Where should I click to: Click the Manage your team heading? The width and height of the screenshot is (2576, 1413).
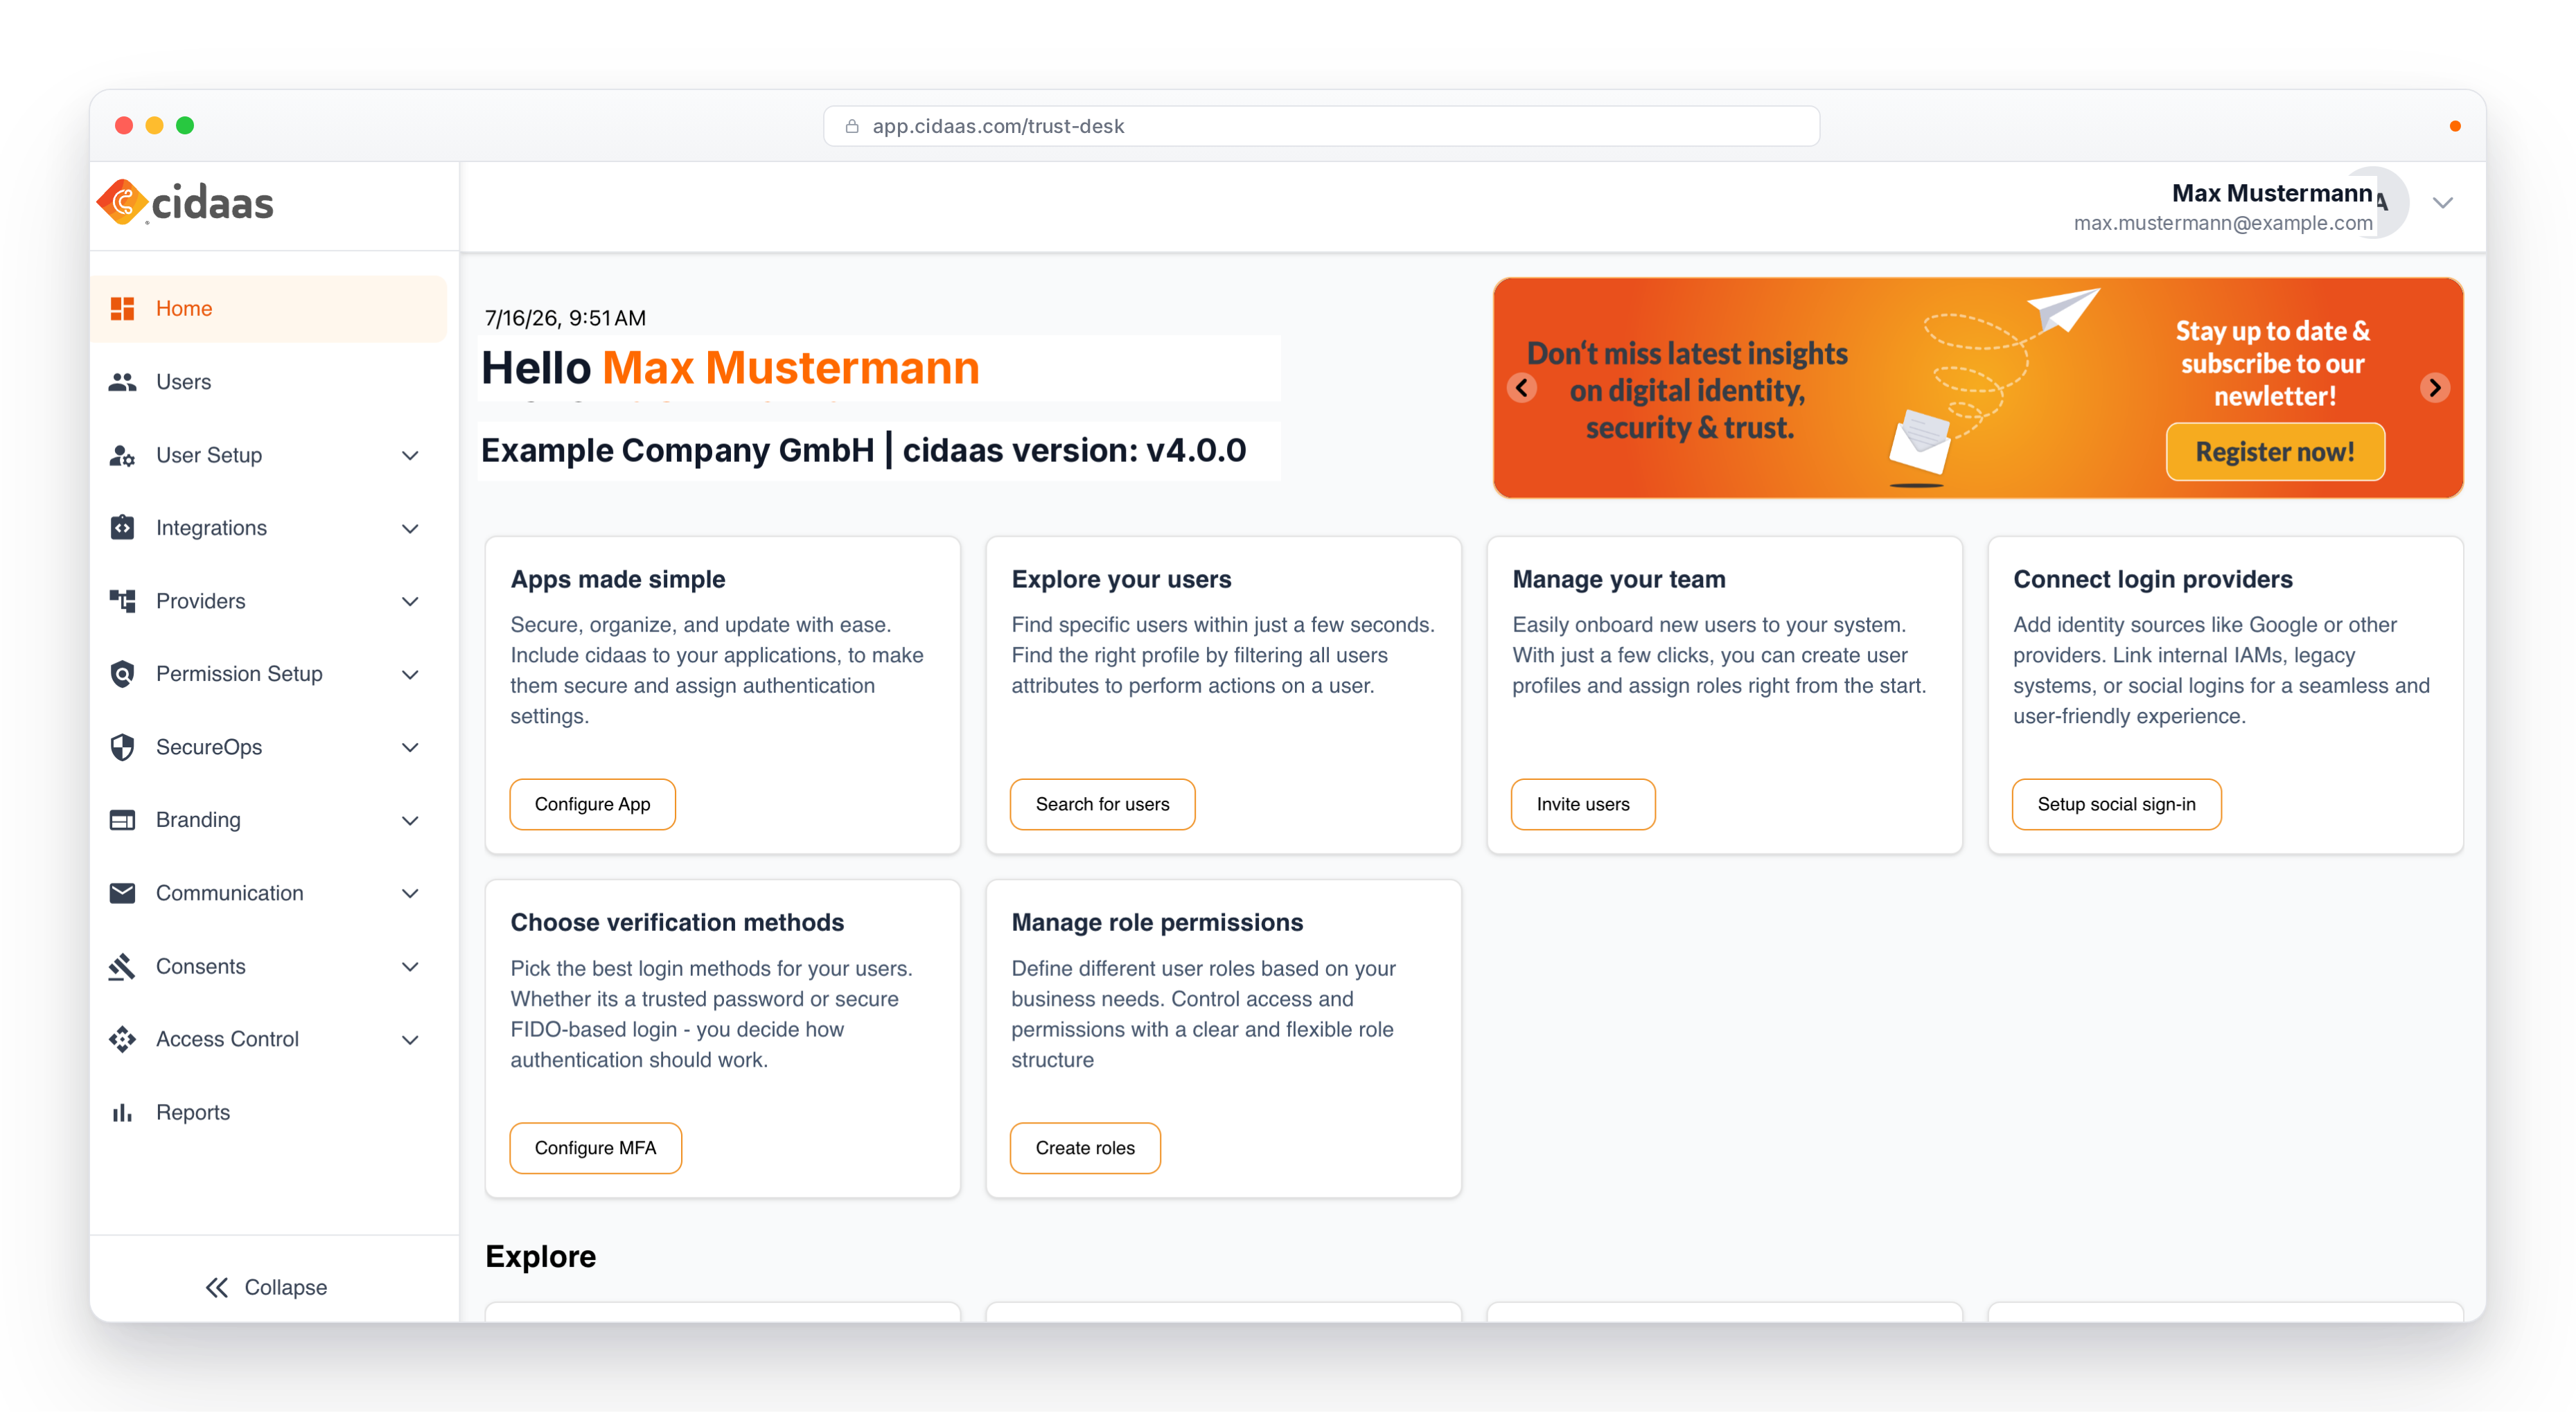(1619, 579)
